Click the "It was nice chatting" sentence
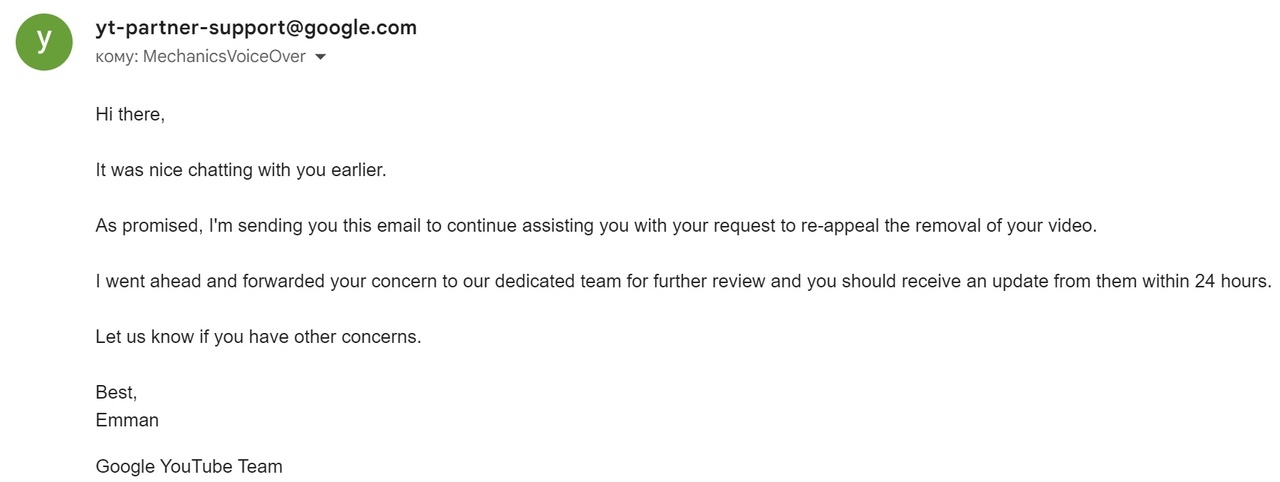Viewport: 1280px width, 482px height. tap(241, 170)
